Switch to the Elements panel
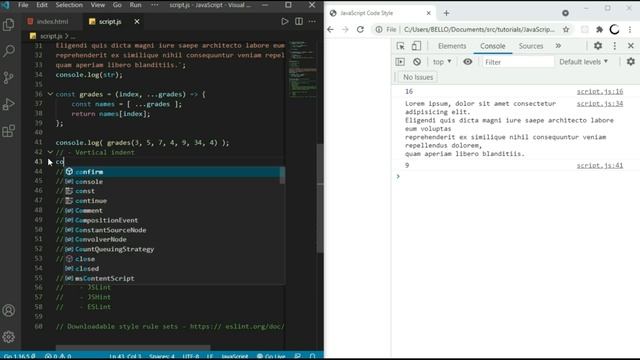640x360 pixels. [452, 46]
